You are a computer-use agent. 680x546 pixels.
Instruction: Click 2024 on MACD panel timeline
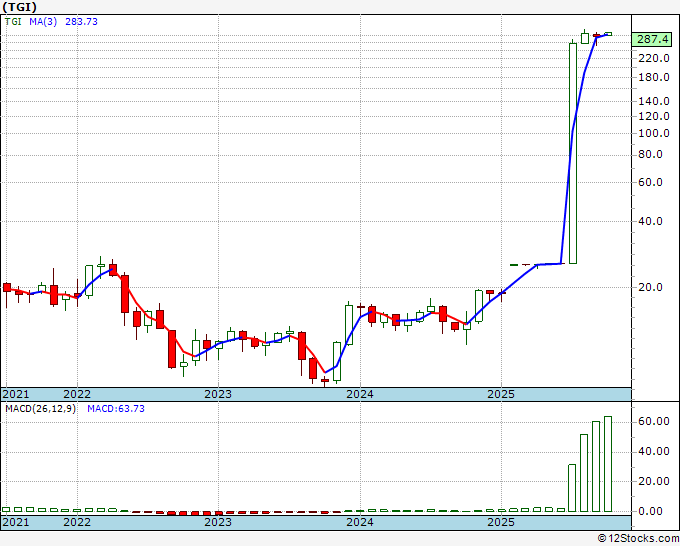(x=360, y=522)
